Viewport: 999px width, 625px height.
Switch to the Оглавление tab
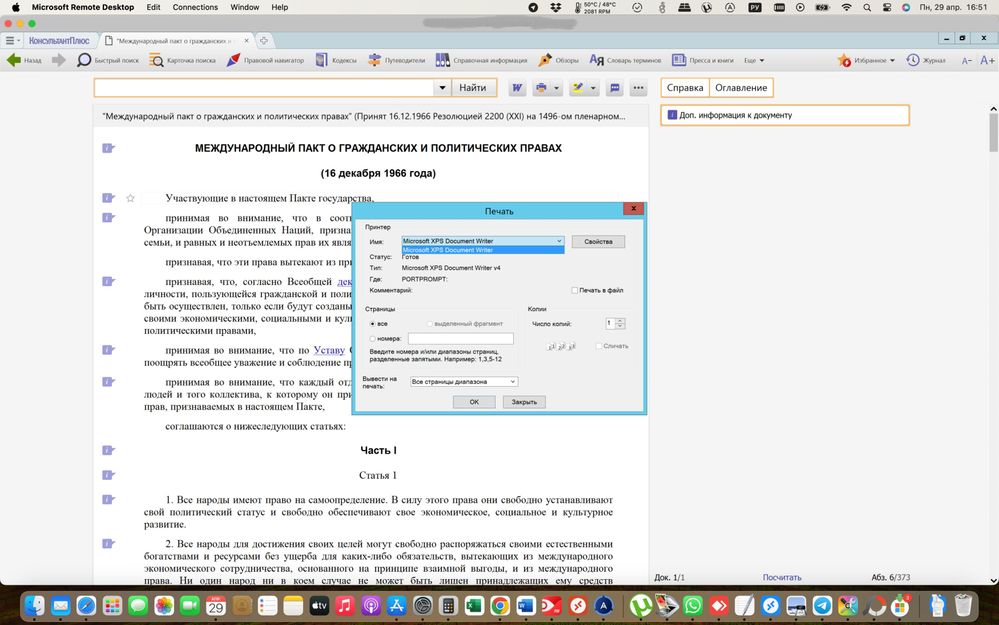741,88
